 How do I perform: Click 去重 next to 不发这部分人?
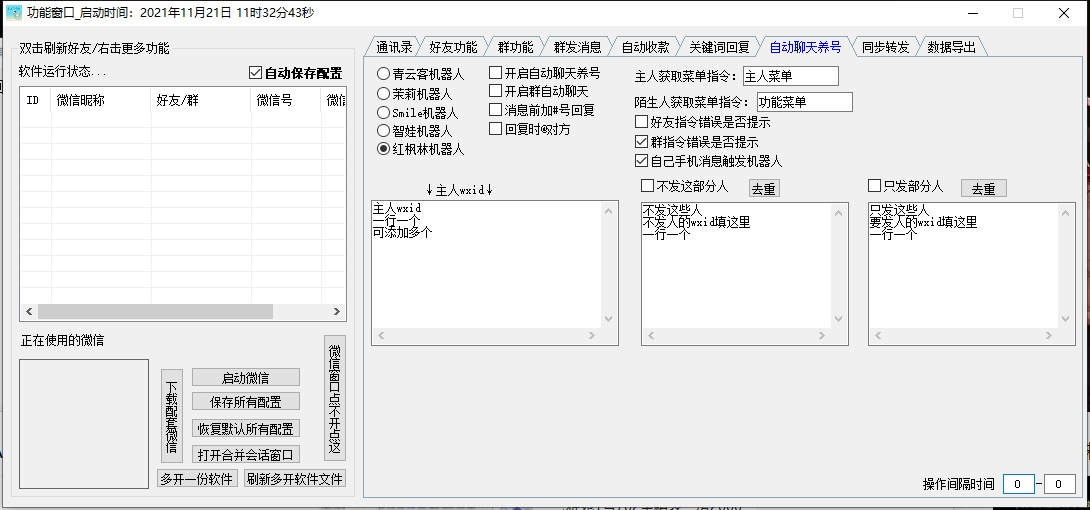click(x=764, y=188)
